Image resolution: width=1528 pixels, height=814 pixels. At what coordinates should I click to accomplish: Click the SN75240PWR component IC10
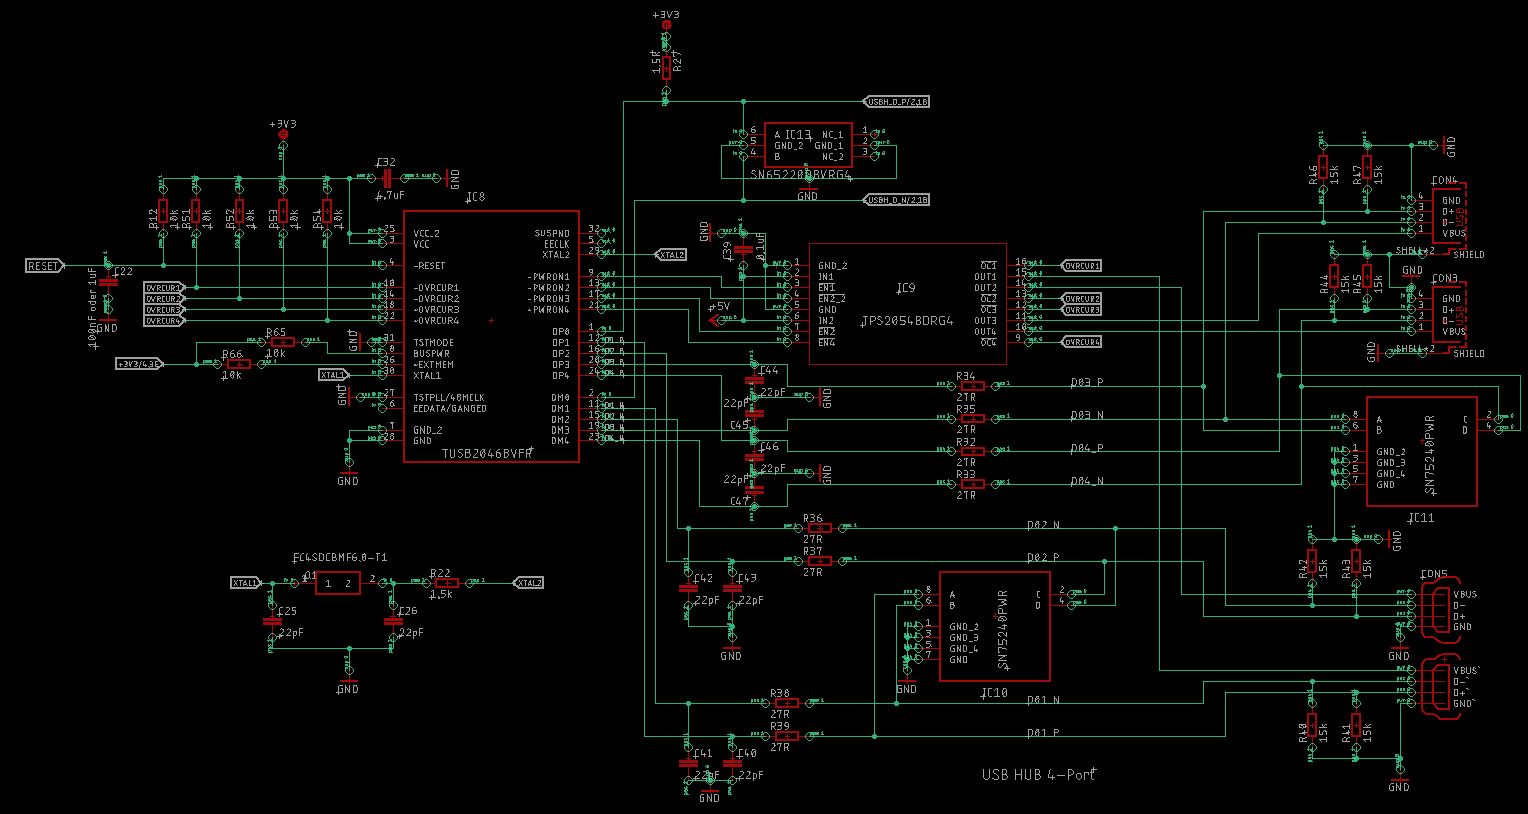[995, 625]
